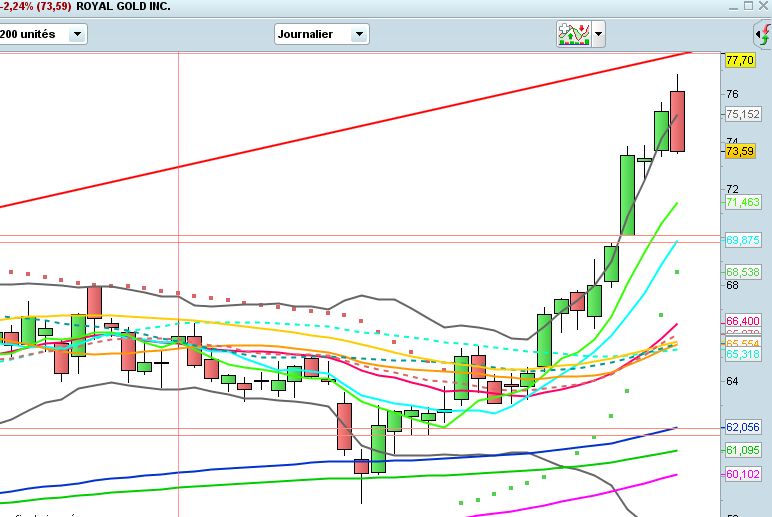The image size is (772, 517).
Task: Click the red-green arrows panel icon
Action: point(763,34)
